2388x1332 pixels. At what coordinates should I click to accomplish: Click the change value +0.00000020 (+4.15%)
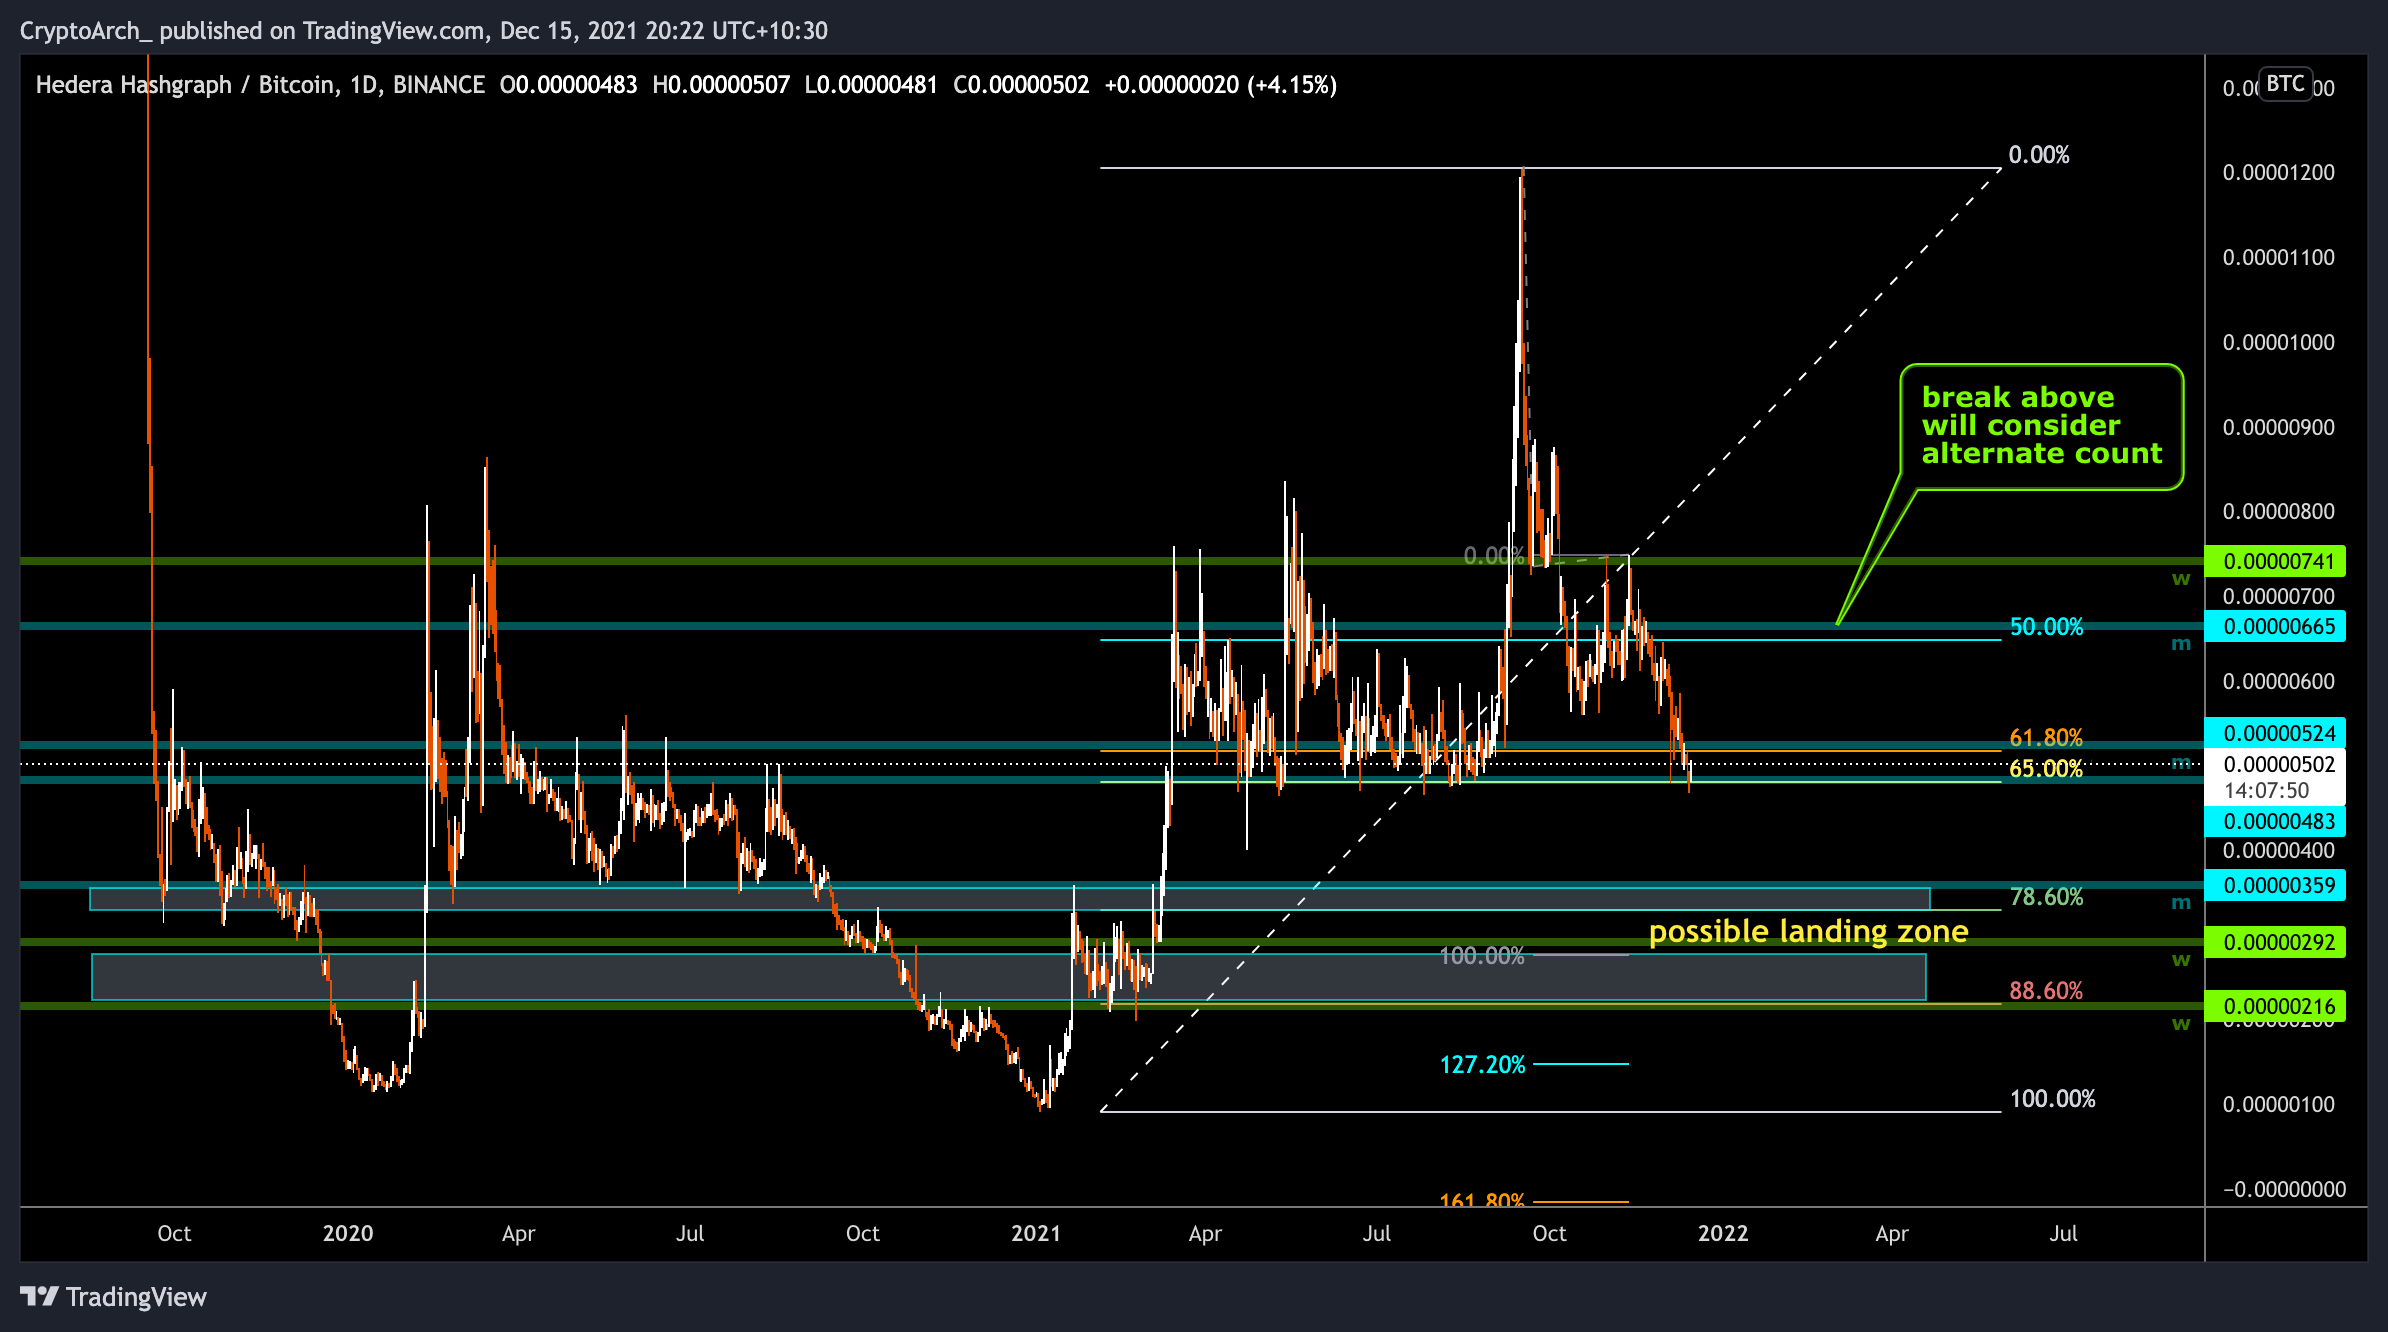[x=1220, y=85]
